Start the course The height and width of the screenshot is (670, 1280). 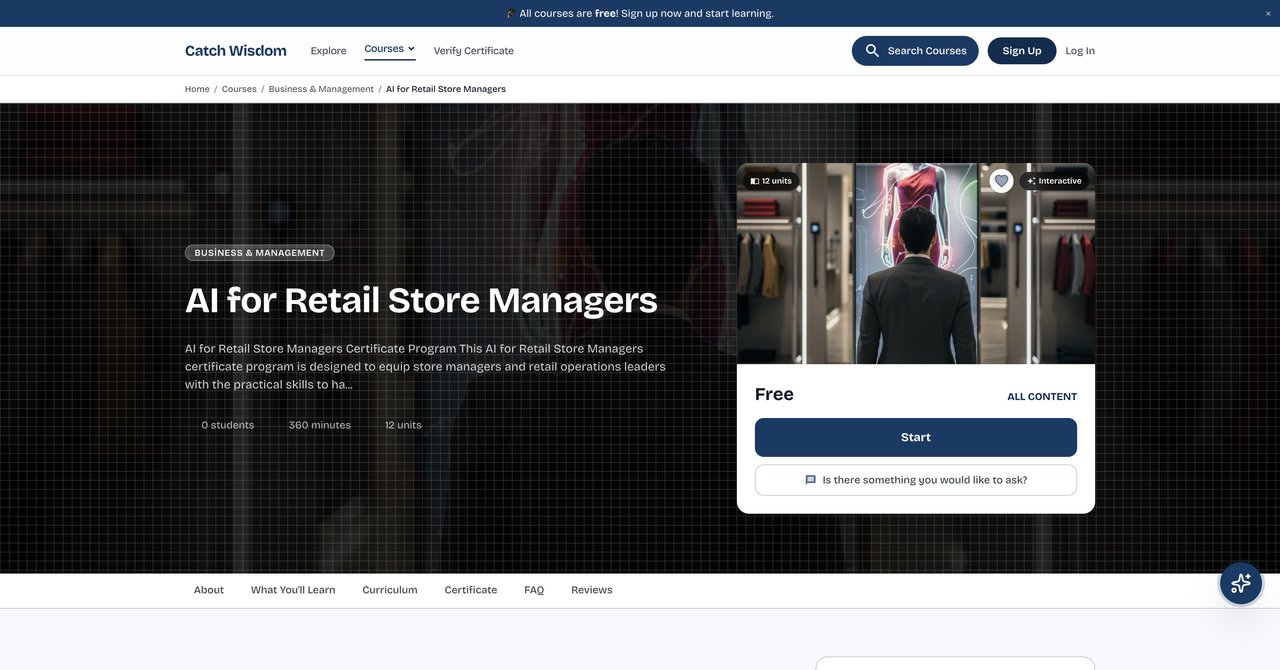click(916, 437)
